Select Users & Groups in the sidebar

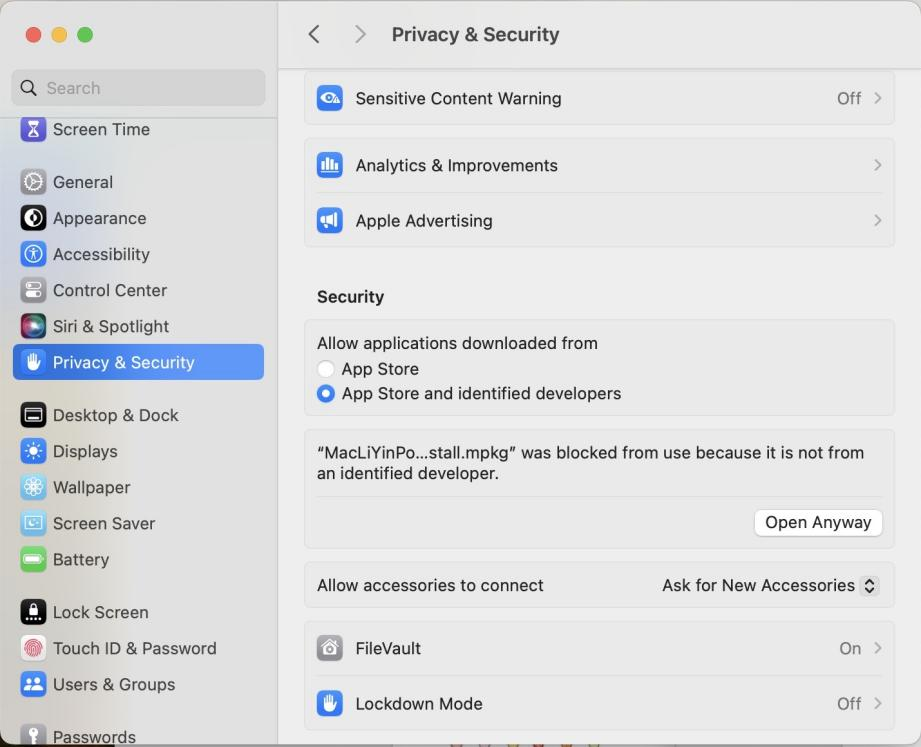31,684
